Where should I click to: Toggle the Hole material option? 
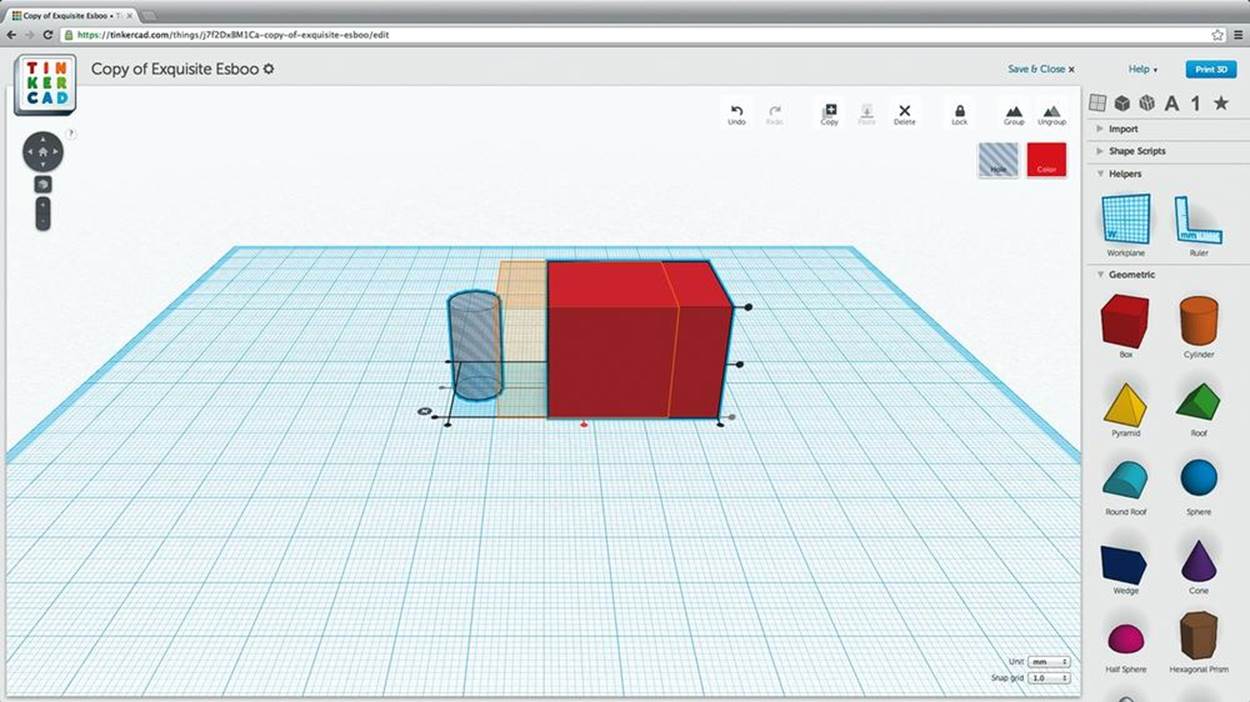coord(998,160)
